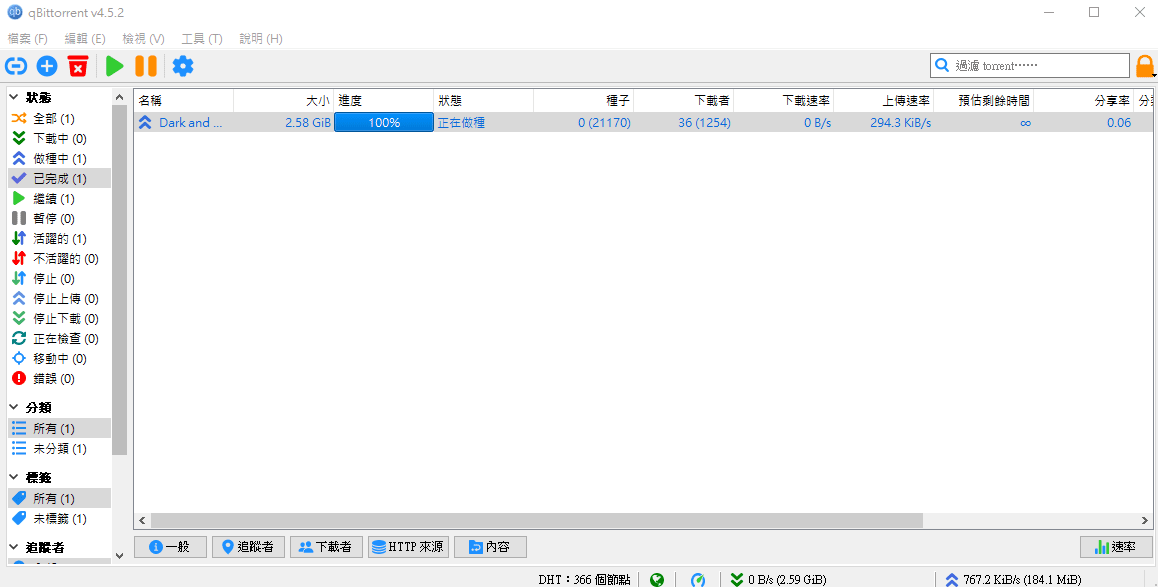Viewport: 1158px width, 587px height.
Task: Collapse the 分類 categories section
Action: (15, 408)
